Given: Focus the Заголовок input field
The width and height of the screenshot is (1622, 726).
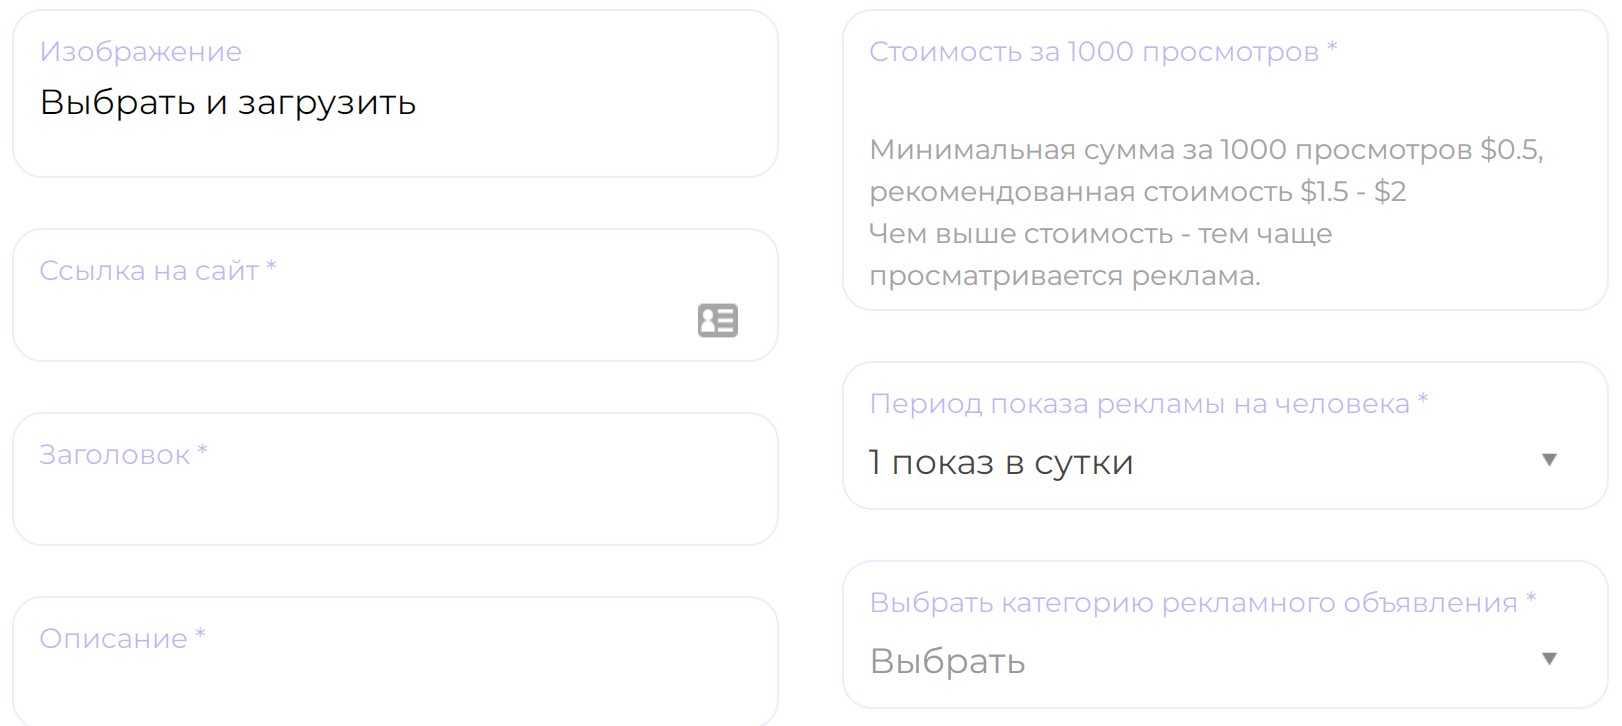Looking at the screenshot, I should [395, 479].
